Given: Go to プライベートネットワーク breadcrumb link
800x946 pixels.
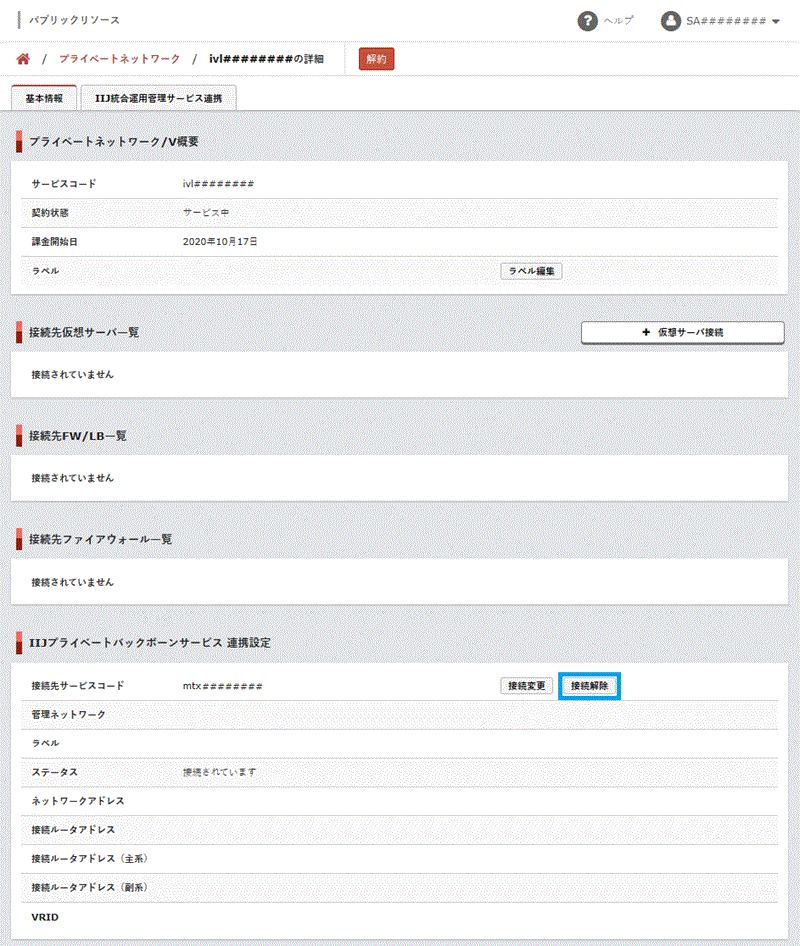Looking at the screenshot, I should tap(119, 59).
